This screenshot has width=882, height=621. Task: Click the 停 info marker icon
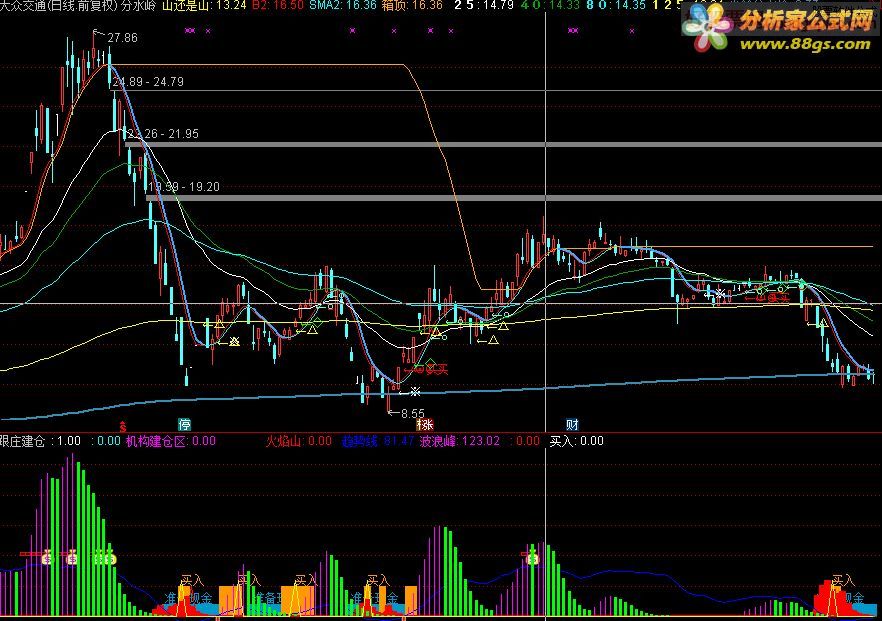184,424
